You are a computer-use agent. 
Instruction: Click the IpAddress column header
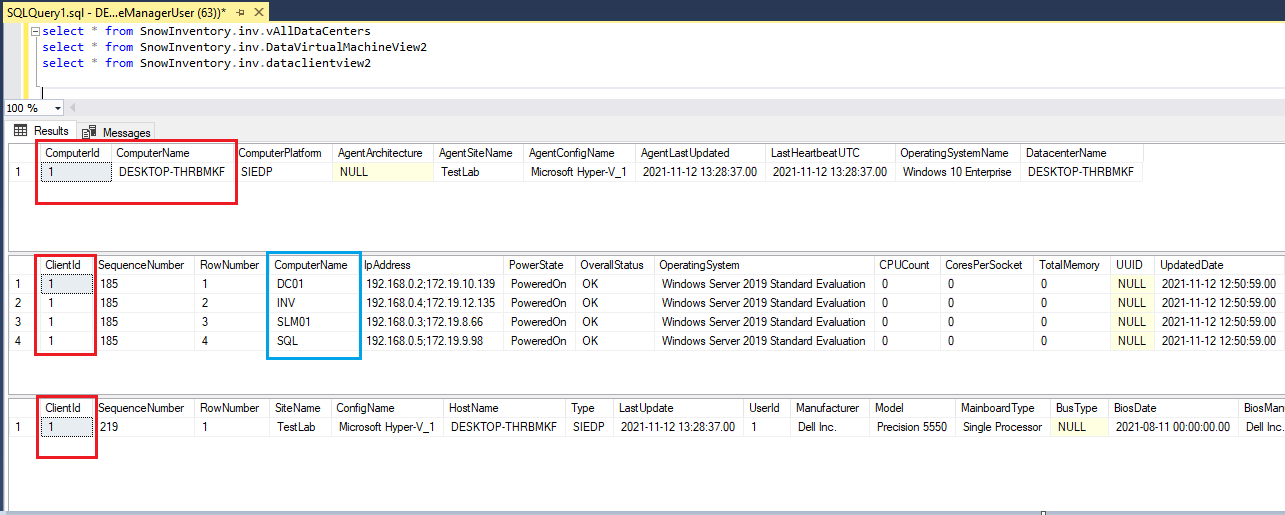(432, 265)
